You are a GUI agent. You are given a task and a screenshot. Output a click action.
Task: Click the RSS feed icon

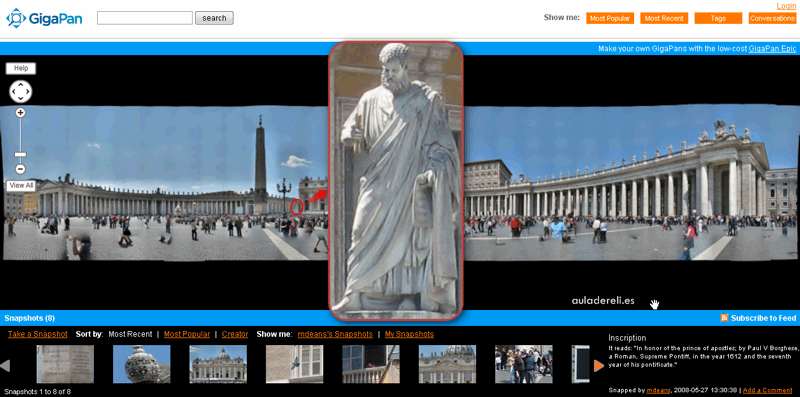pyautogui.click(x=724, y=318)
